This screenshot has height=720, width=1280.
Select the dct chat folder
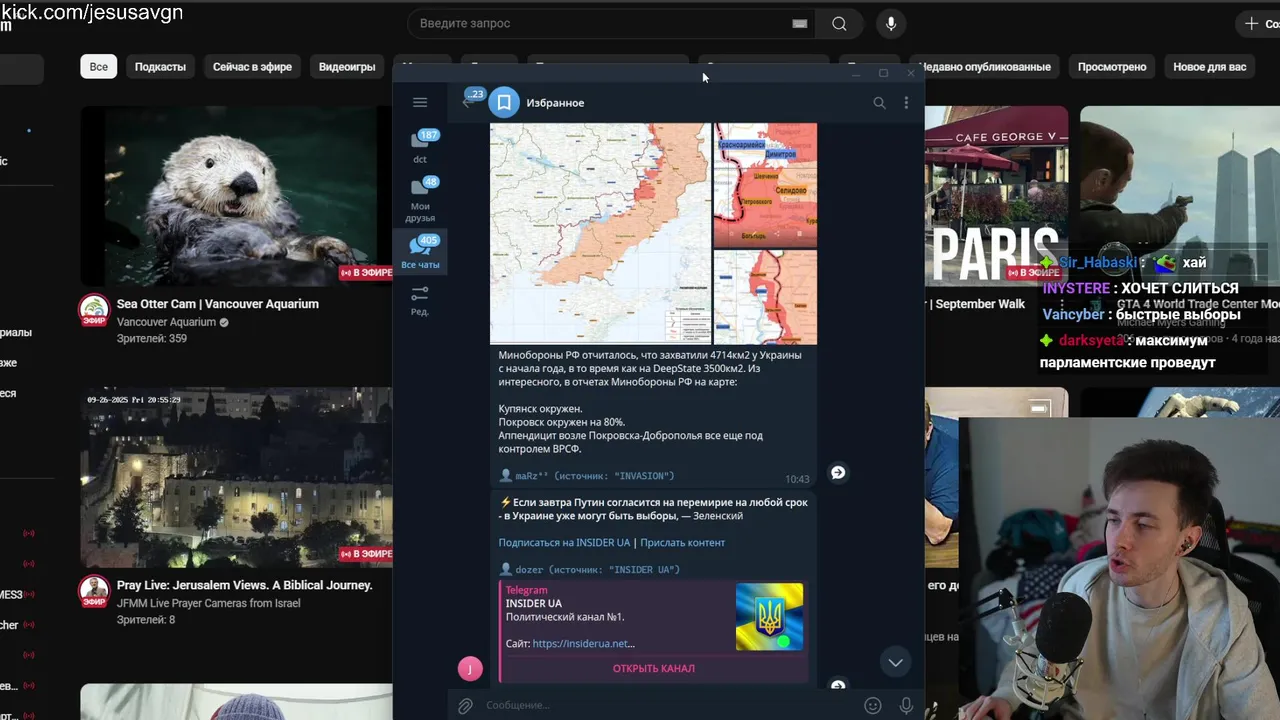[x=420, y=146]
